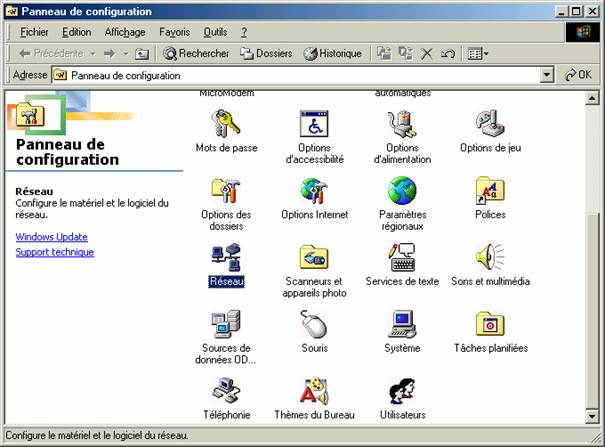Click the Réseau heading in left pane
Viewport: 605px width, 447px height.
tap(34, 191)
